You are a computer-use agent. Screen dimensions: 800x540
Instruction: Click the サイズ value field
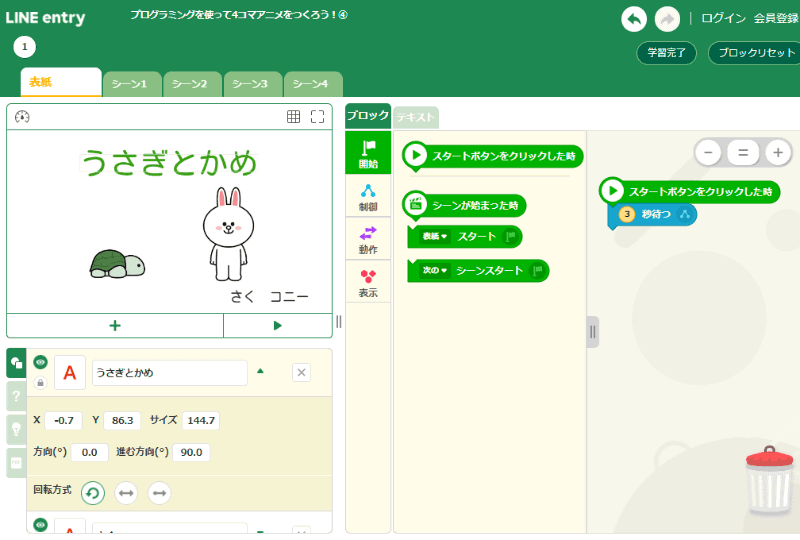click(x=201, y=421)
